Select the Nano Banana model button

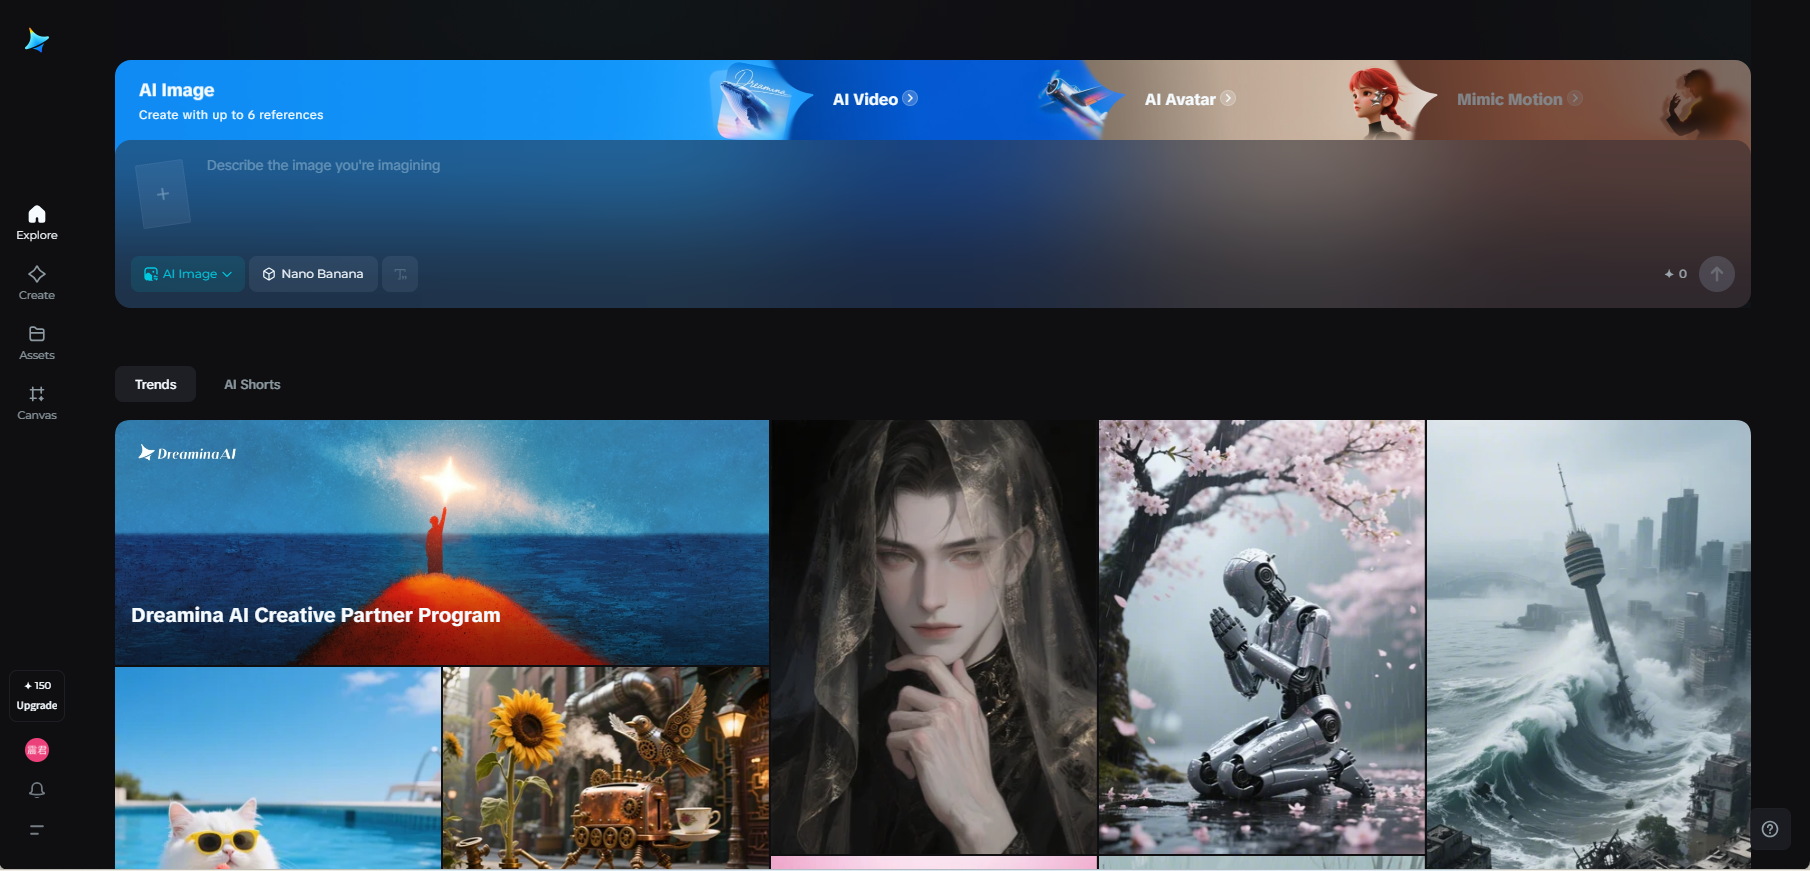(313, 274)
